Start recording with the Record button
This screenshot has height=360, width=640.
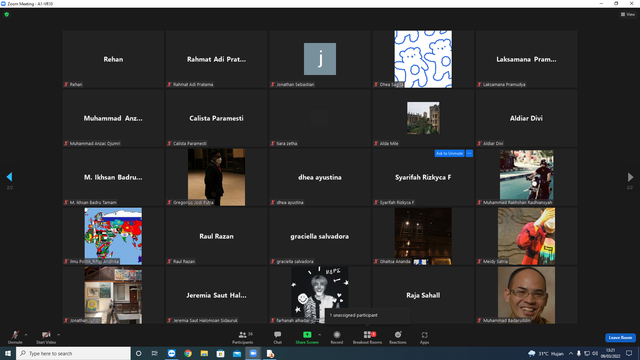pos(337,337)
